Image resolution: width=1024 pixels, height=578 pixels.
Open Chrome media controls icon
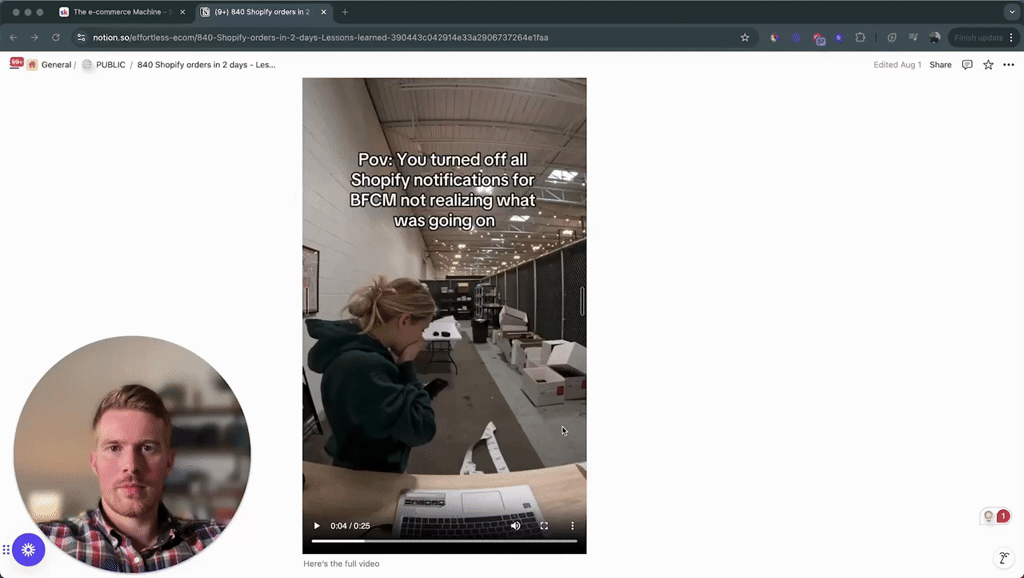[913, 38]
